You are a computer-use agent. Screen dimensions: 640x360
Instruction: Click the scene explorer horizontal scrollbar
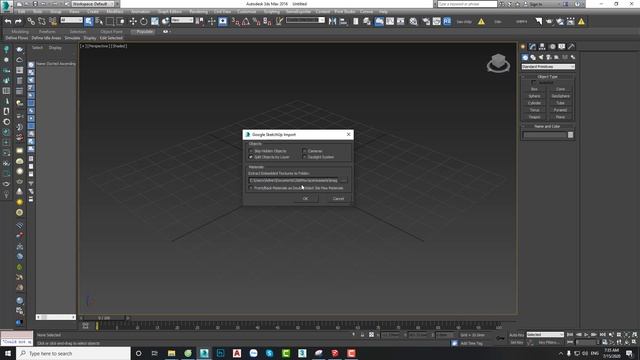(56, 317)
